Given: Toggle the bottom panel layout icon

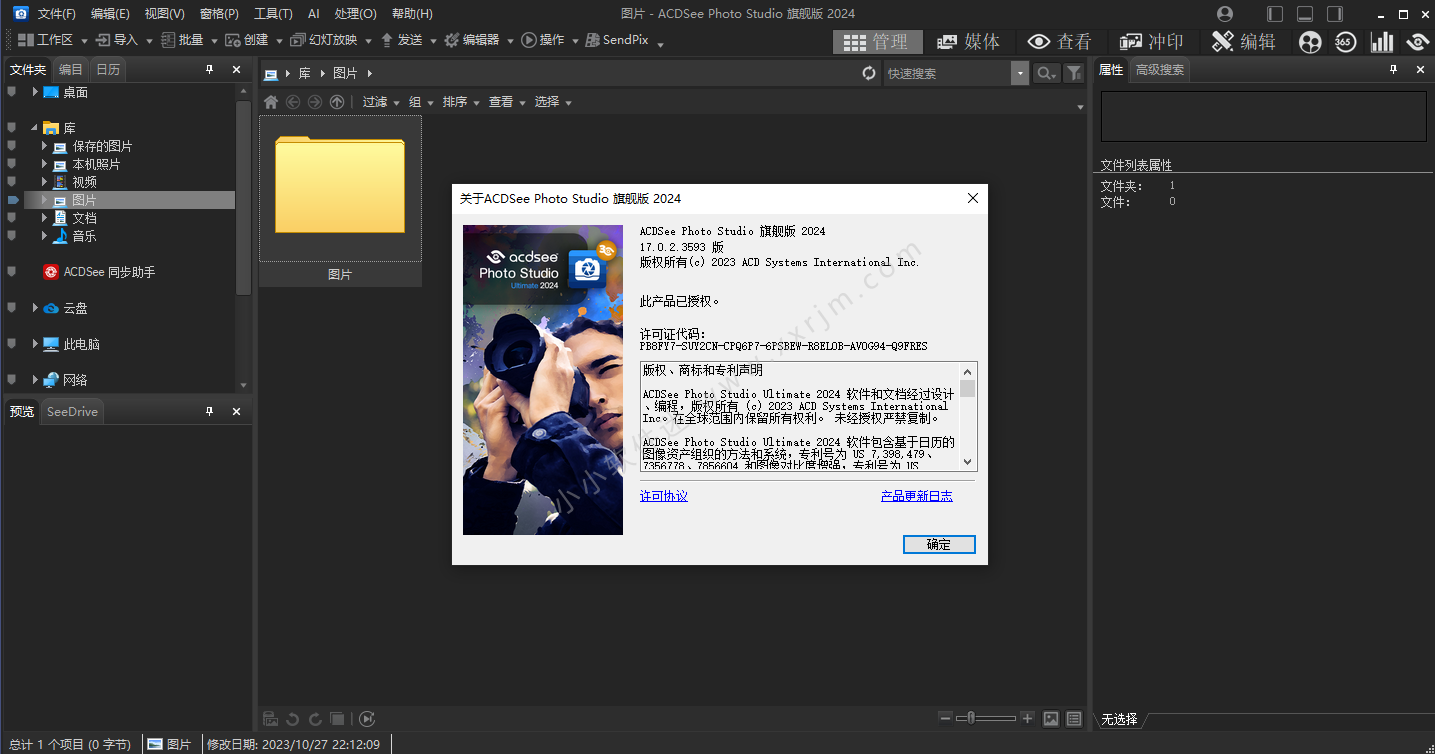Looking at the screenshot, I should point(1305,14).
